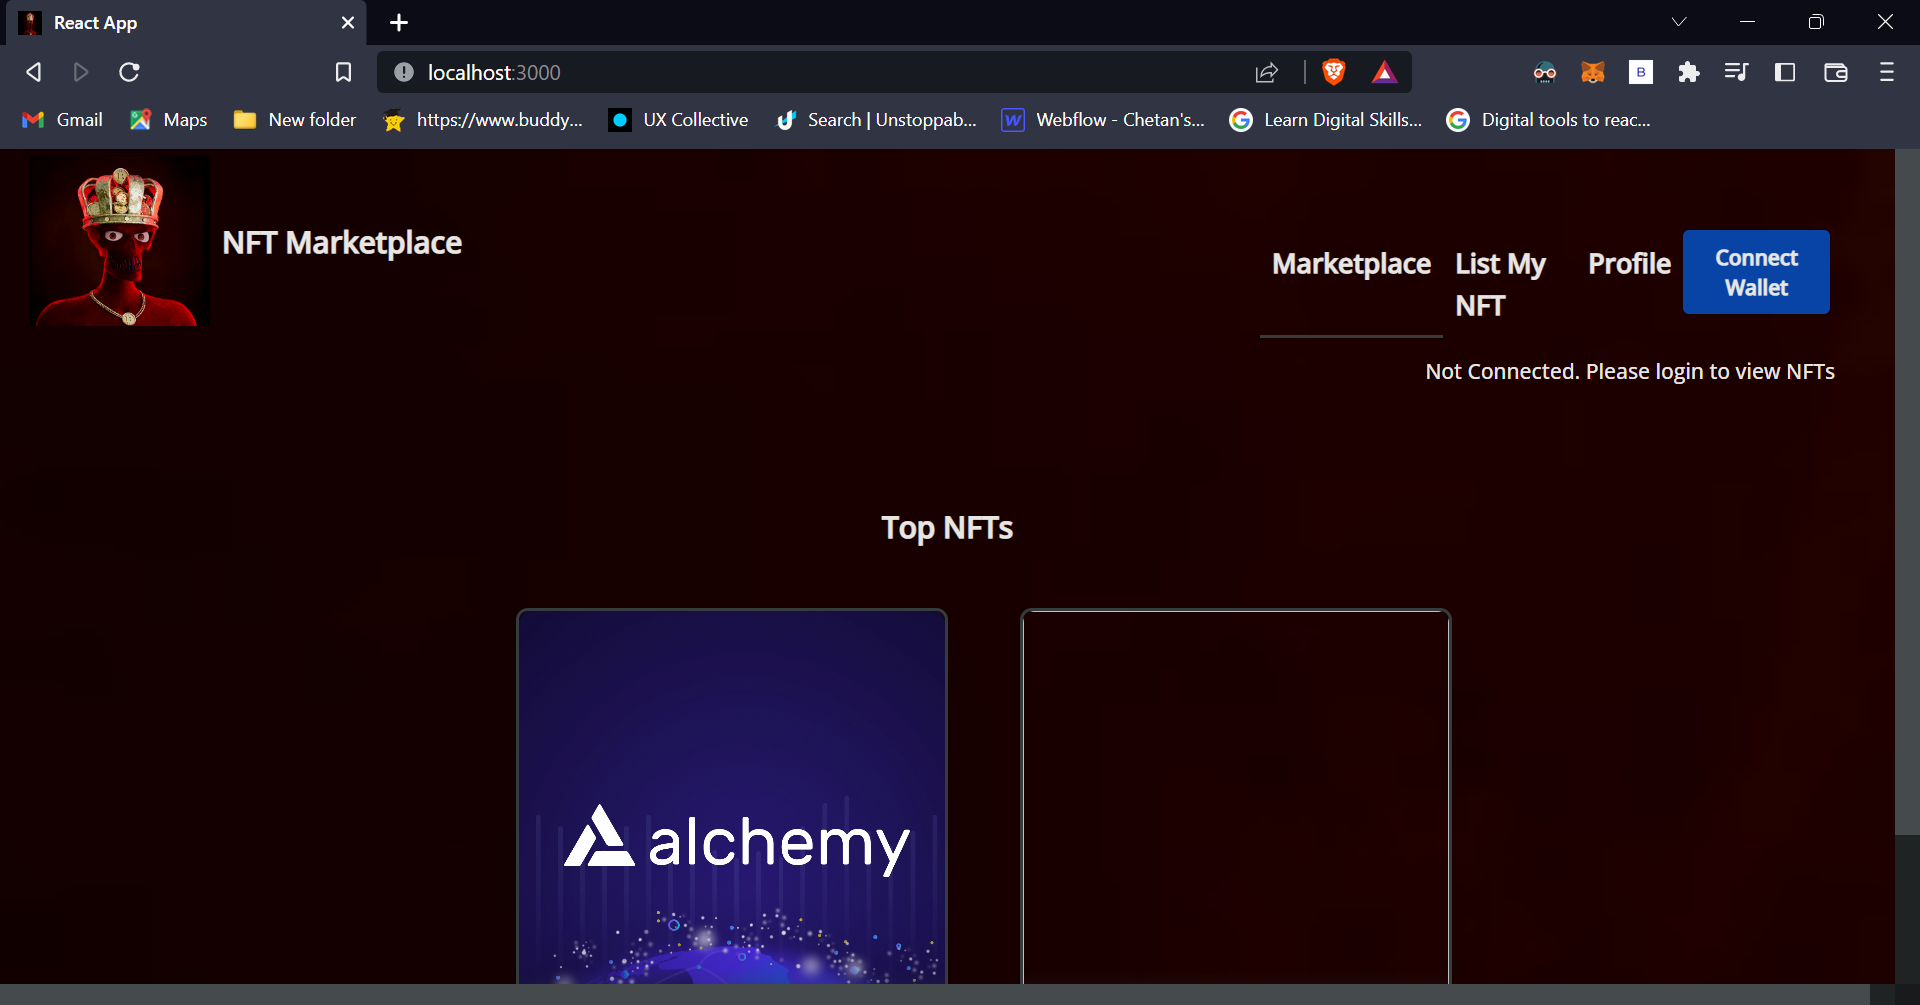Open the sidebar panel icon
1920x1005 pixels.
coord(1785,72)
